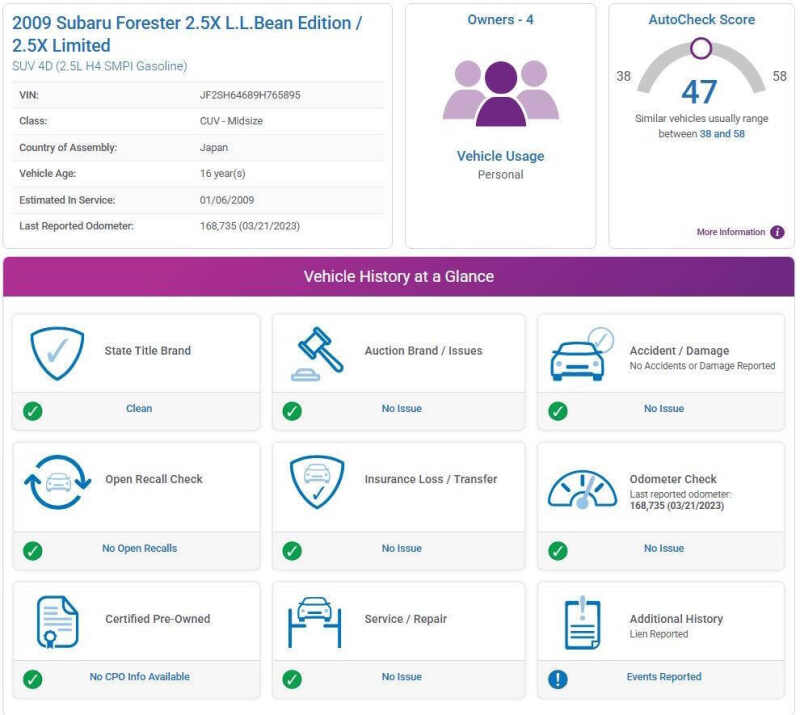Click the Additional History clipboard icon

tap(581, 621)
